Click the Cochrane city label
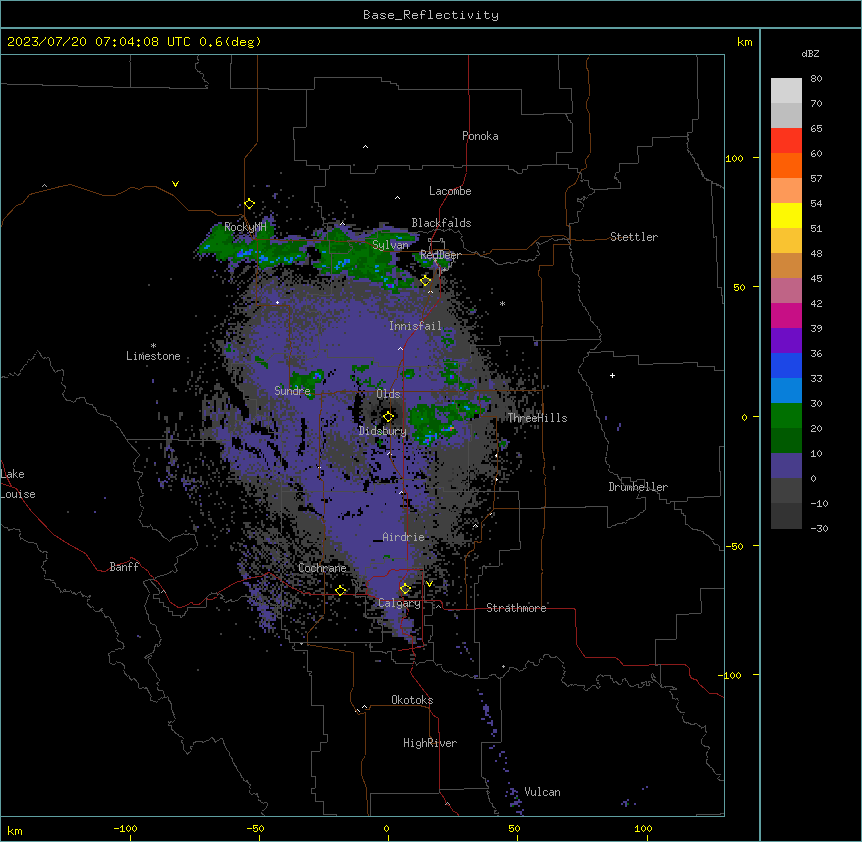The width and height of the screenshot is (862, 842). point(322,568)
